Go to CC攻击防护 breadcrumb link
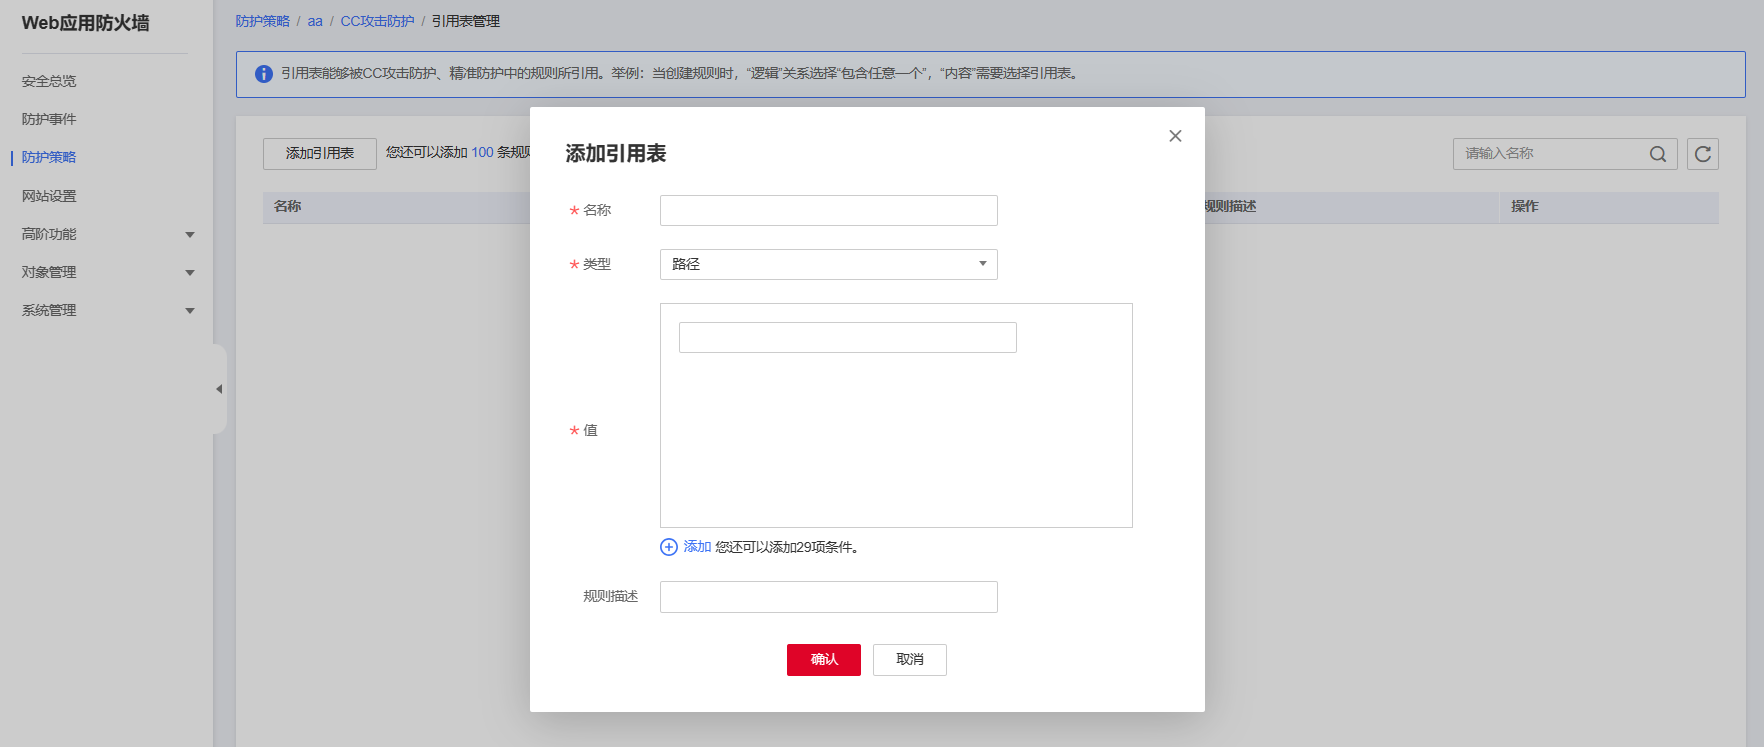This screenshot has width=1764, height=747. click(x=377, y=21)
